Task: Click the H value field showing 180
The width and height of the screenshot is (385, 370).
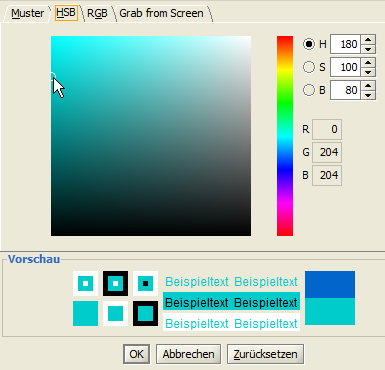Action: point(345,44)
